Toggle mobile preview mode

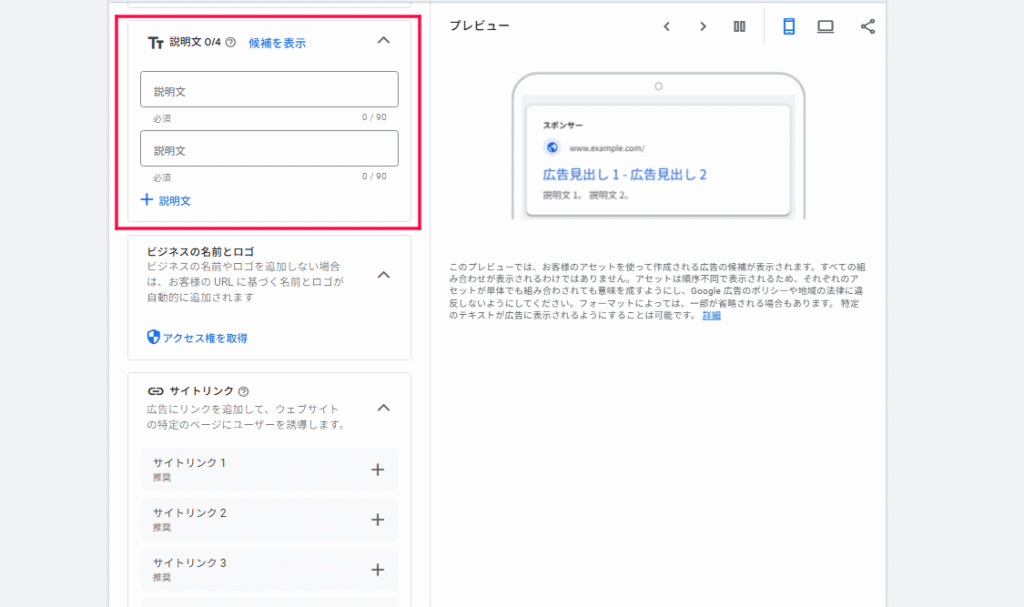point(789,26)
